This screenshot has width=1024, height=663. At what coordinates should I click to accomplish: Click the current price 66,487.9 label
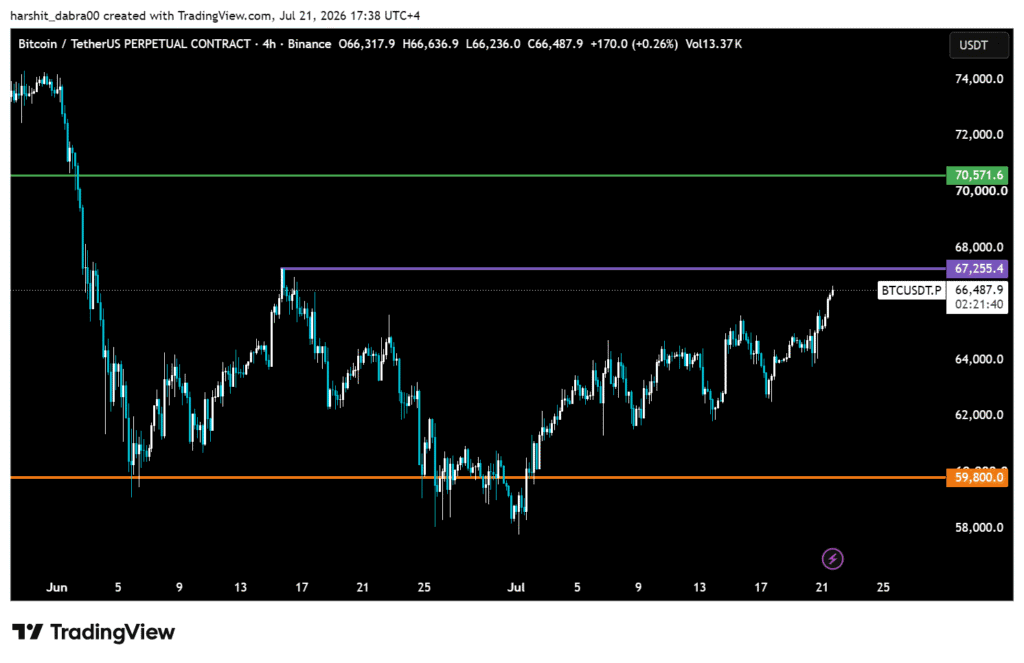(x=978, y=289)
